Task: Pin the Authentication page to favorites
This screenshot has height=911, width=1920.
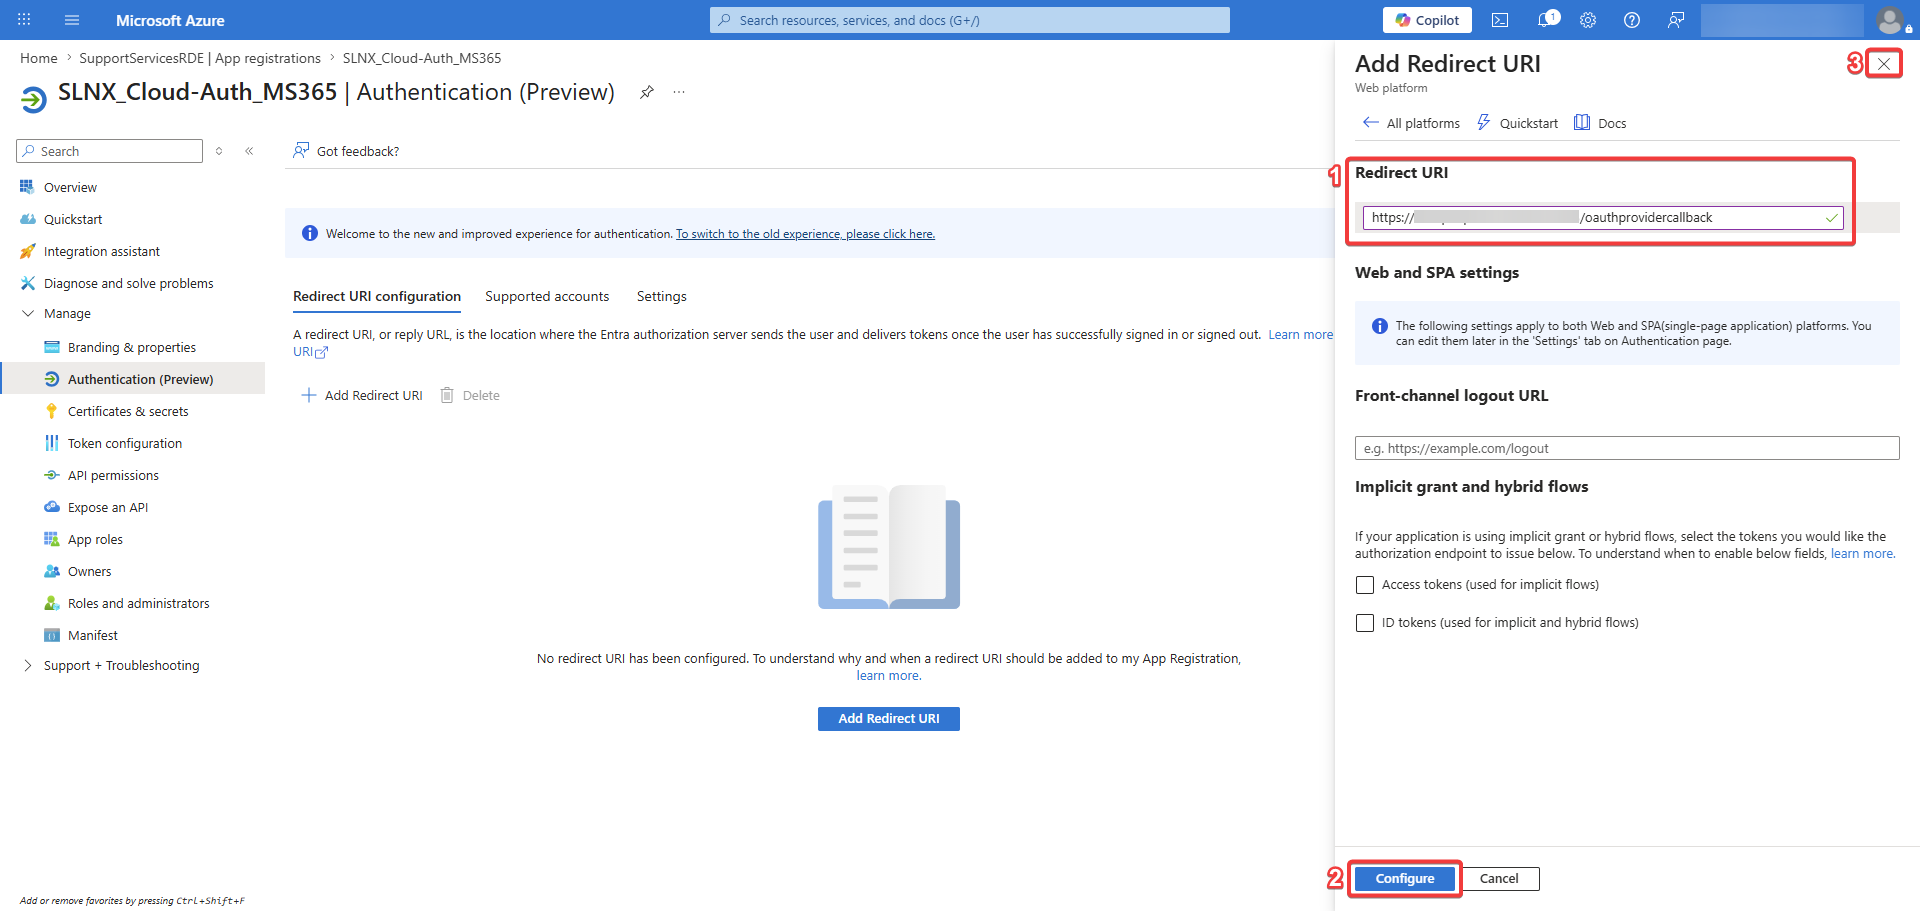Action: (x=647, y=92)
